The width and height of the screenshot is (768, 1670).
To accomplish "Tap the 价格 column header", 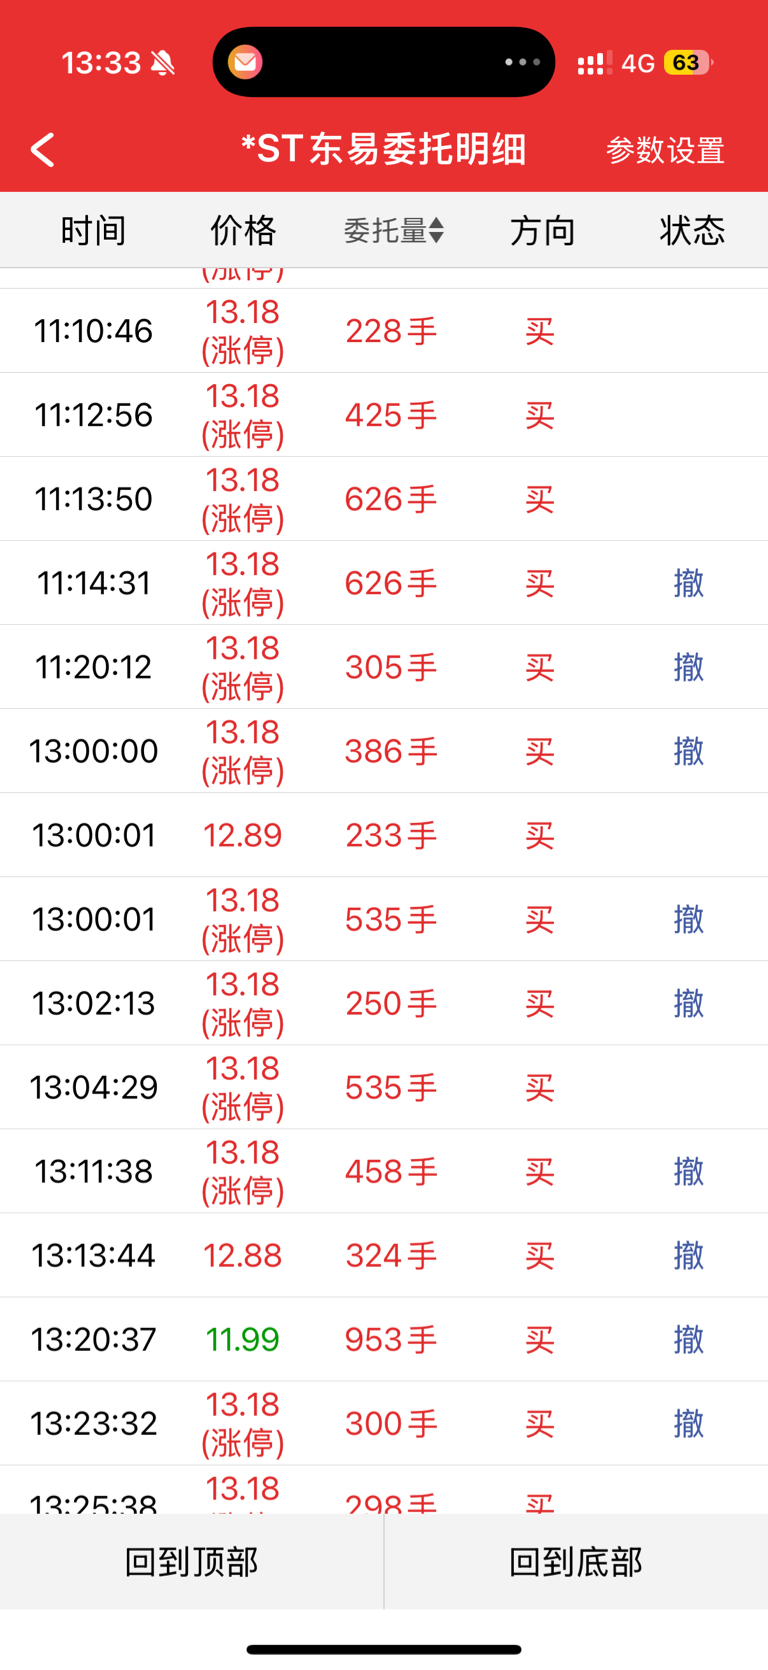I will pyautogui.click(x=243, y=231).
